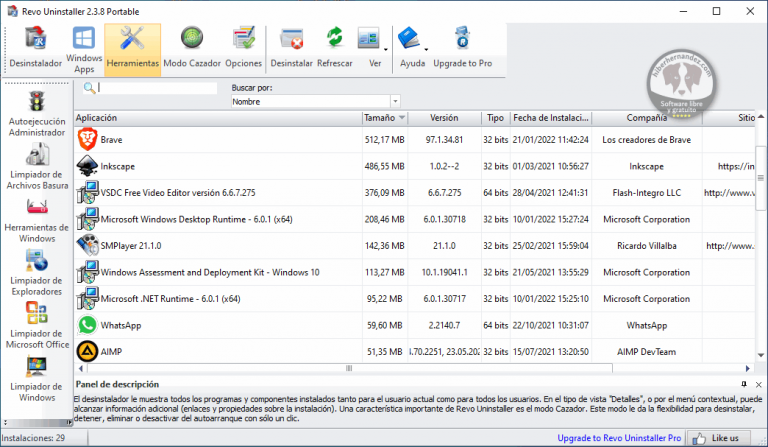
Task: Click the search magnifier icon
Action: pos(89,88)
